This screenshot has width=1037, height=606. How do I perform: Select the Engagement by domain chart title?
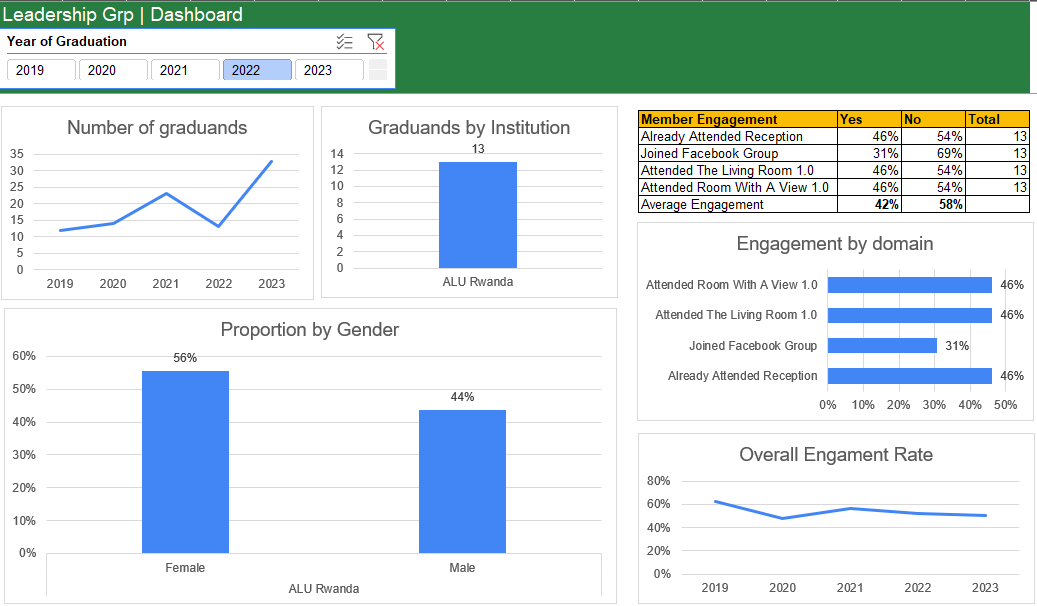tap(834, 244)
